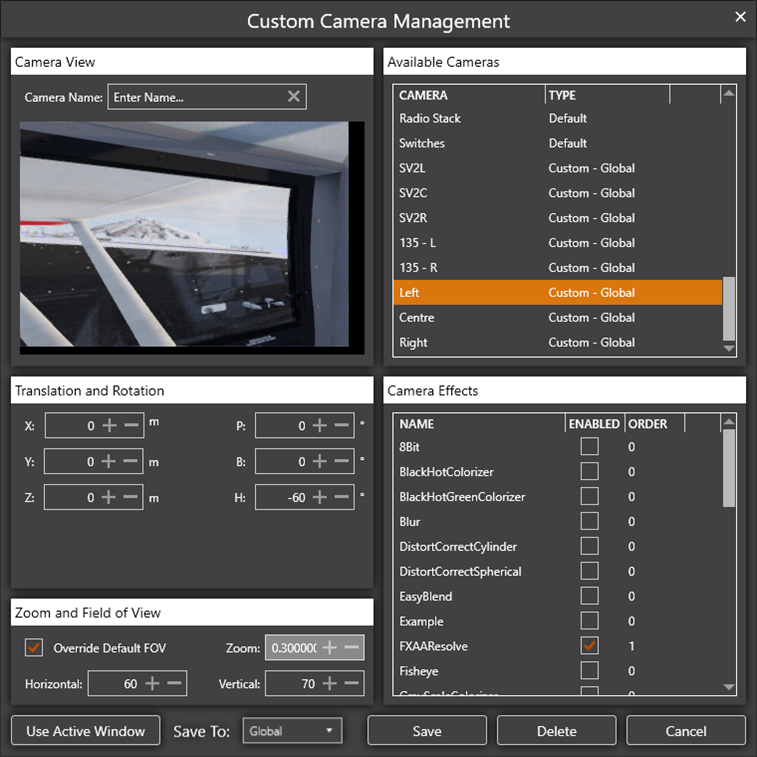The image size is (757, 757).
Task: Sort effects by ENABLED column header
Action: tap(595, 424)
